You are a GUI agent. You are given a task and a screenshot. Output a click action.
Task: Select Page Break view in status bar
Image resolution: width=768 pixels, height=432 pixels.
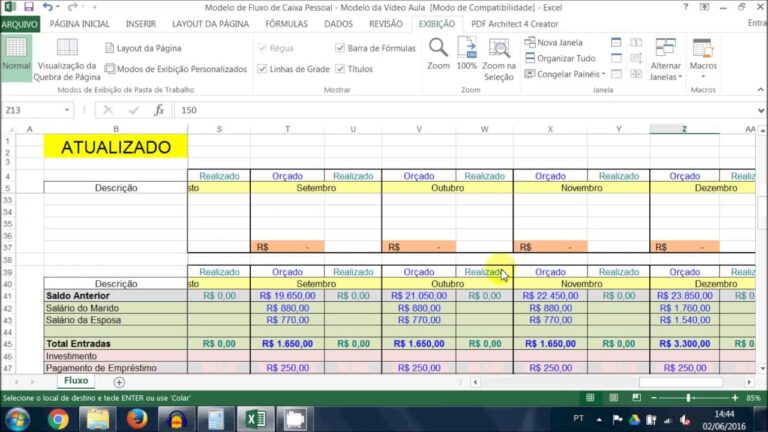[x=636, y=398]
